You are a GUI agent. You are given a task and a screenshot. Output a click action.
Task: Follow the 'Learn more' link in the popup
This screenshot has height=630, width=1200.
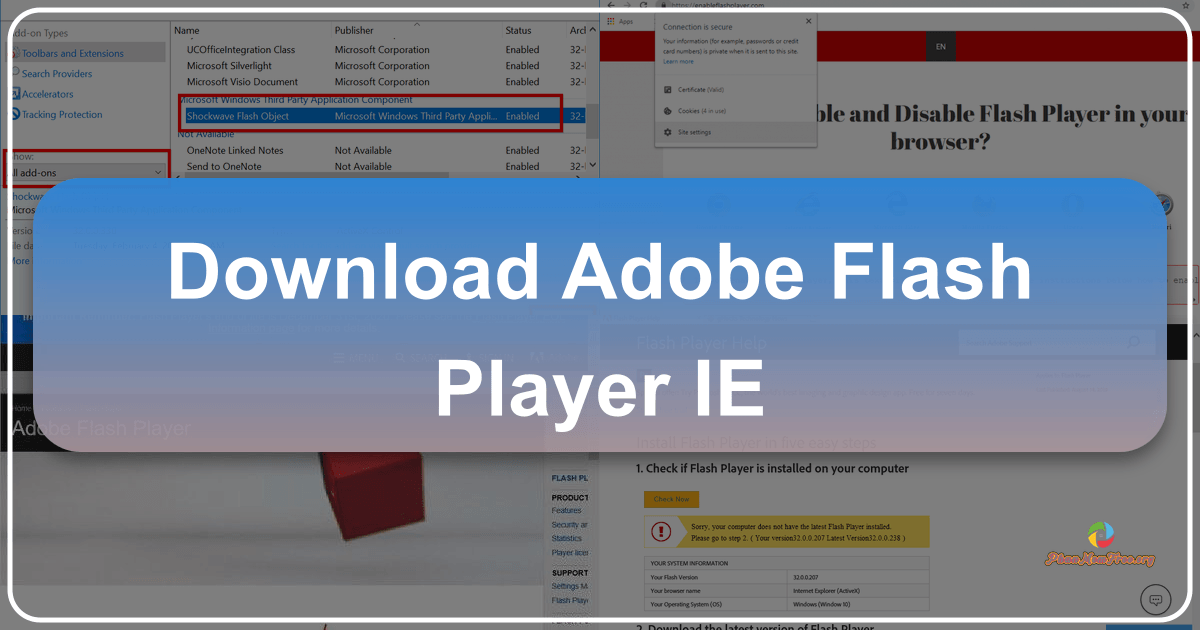click(678, 61)
